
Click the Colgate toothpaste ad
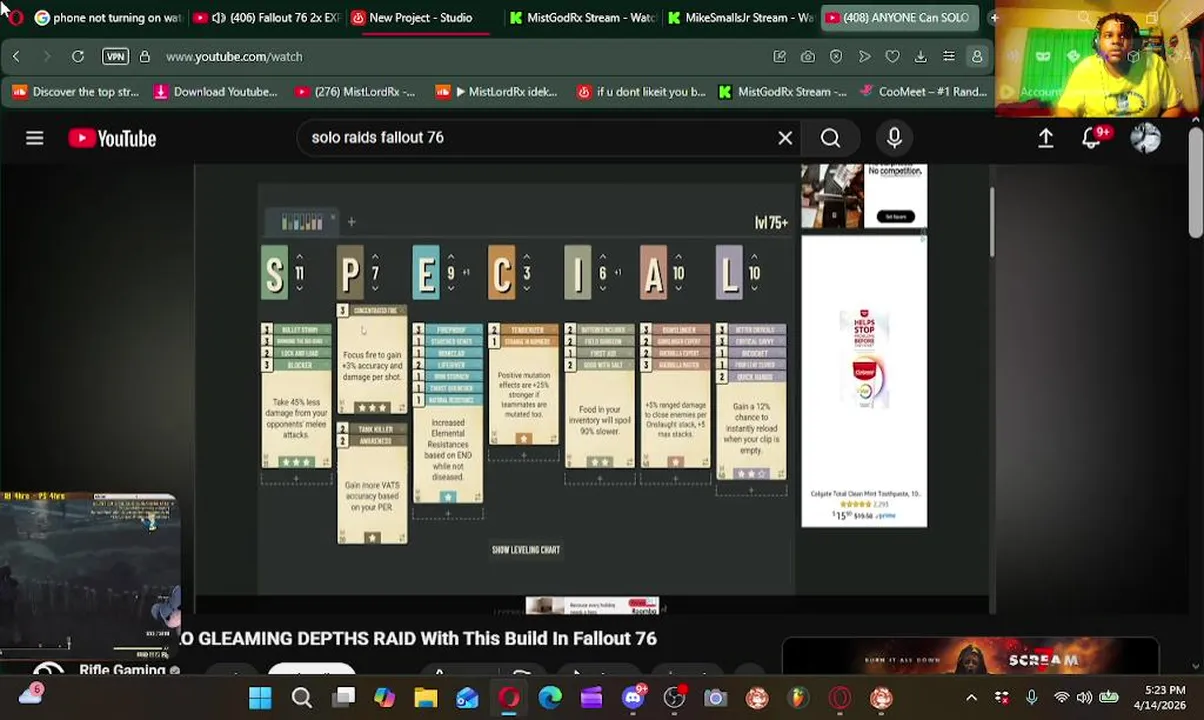[864, 380]
